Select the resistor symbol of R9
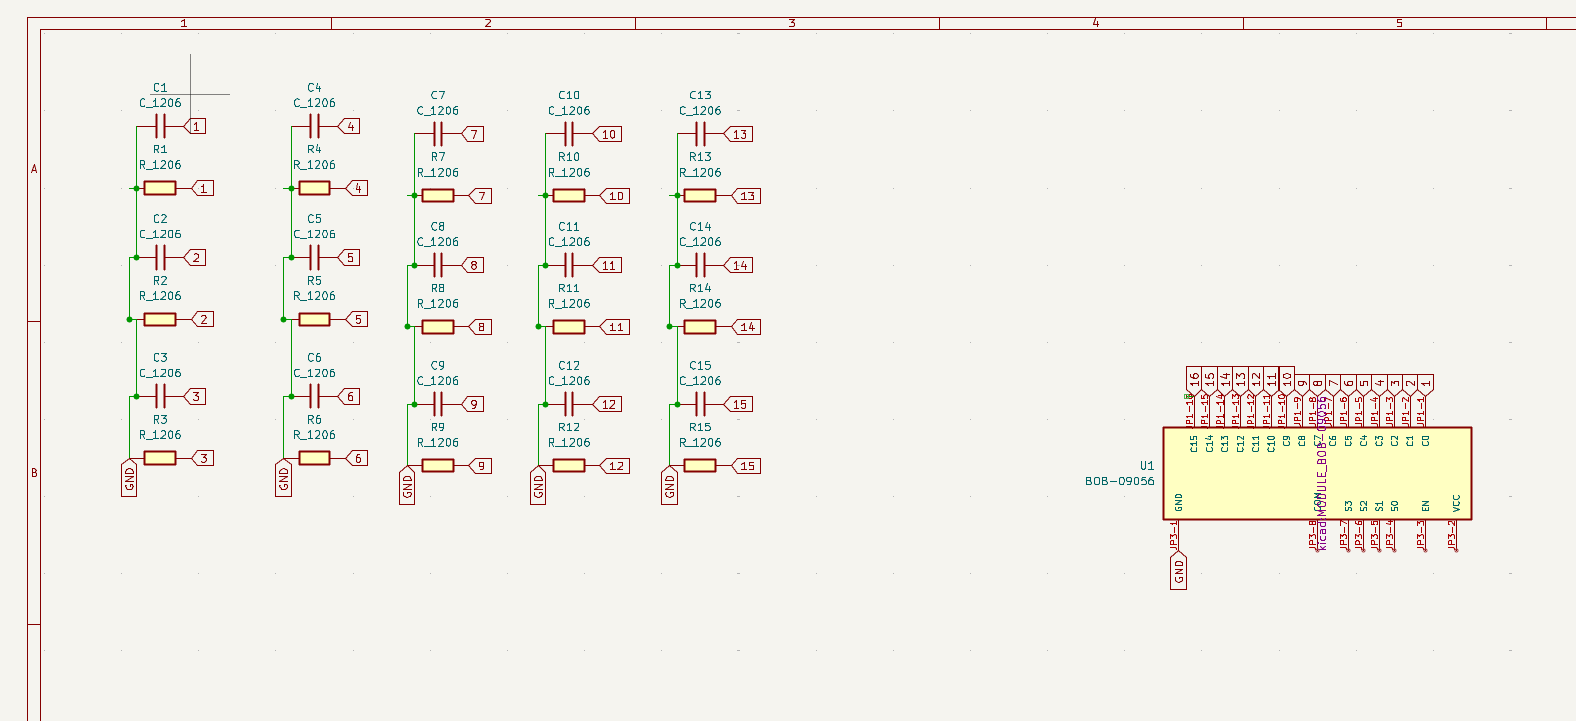 coord(438,466)
